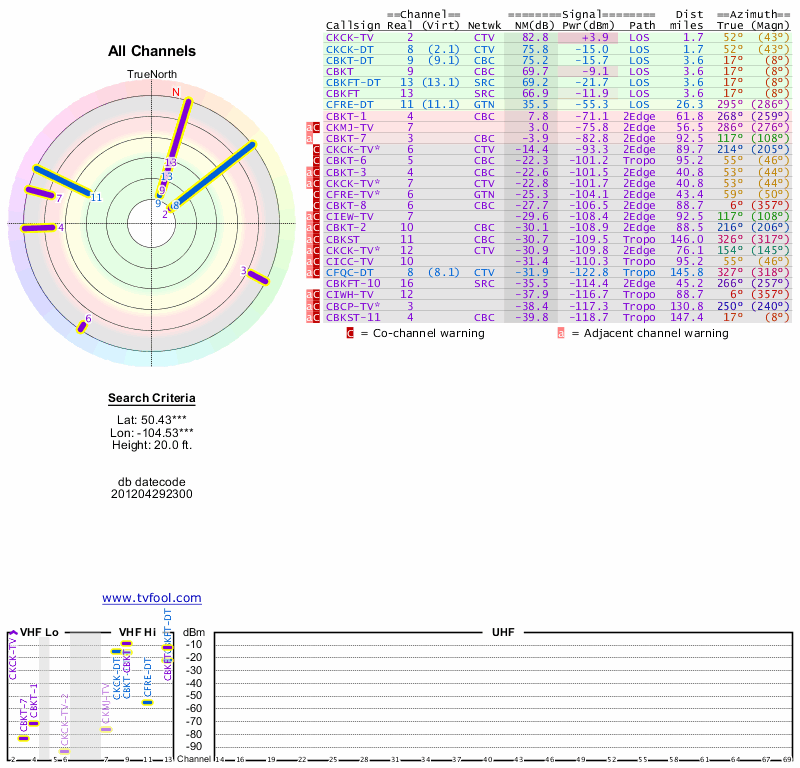This screenshot has width=800, height=768.
Task: Select the CFQC-DT callsign
Action: coord(349,272)
